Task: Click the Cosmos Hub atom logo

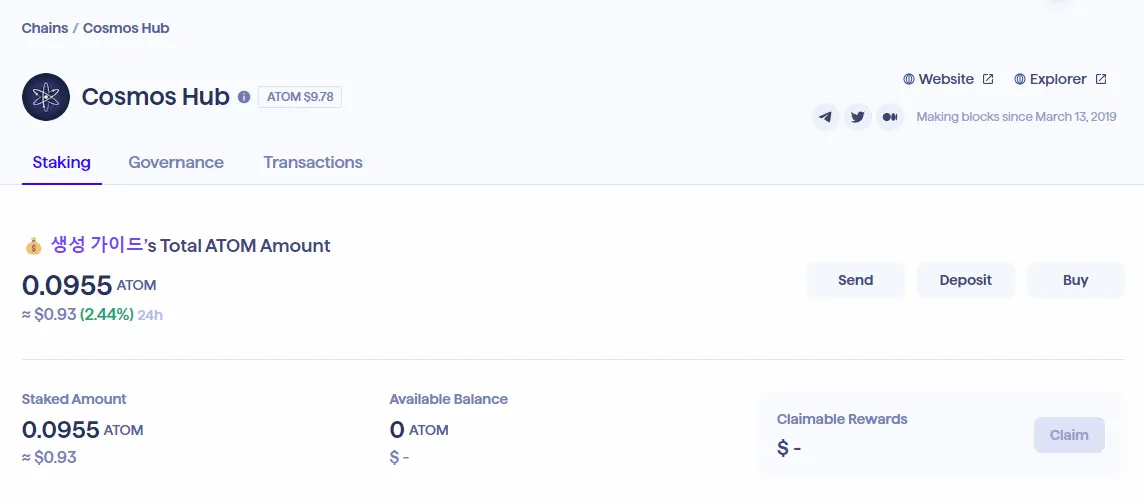Action: pyautogui.click(x=46, y=97)
